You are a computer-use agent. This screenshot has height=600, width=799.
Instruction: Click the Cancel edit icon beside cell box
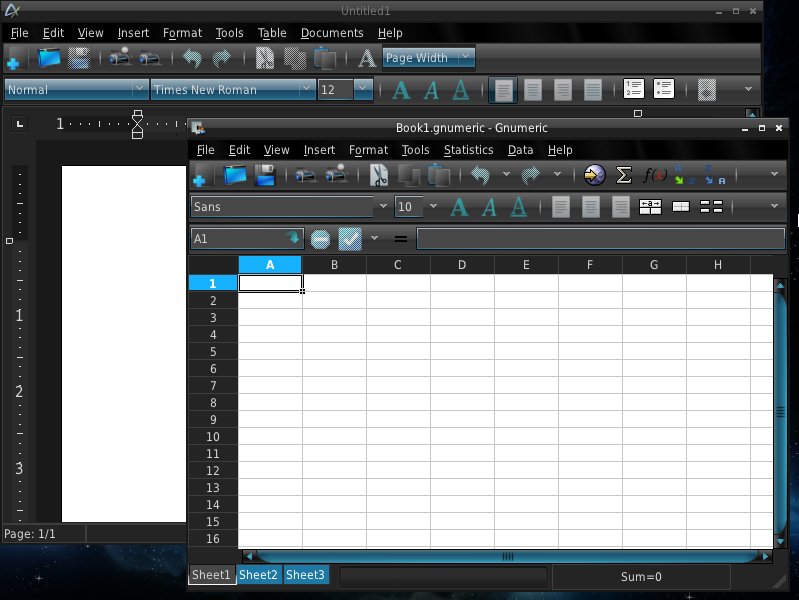320,239
